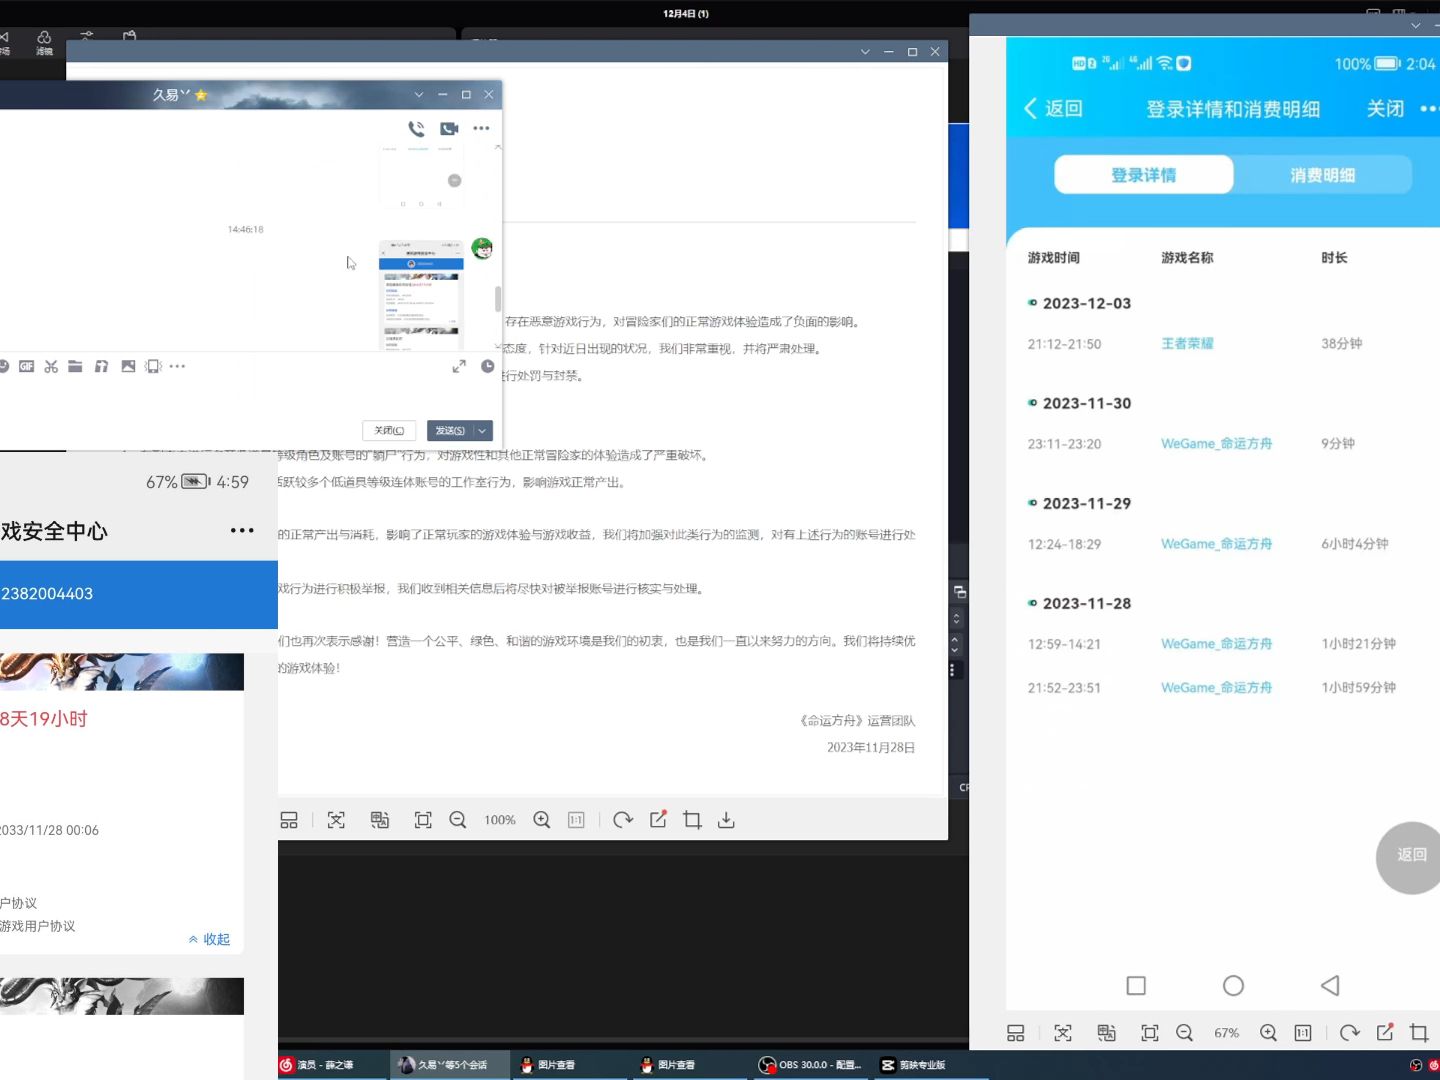The image size is (1440, 1080).
Task: Start a voice call in the 久易 chat
Action: pyautogui.click(x=416, y=128)
